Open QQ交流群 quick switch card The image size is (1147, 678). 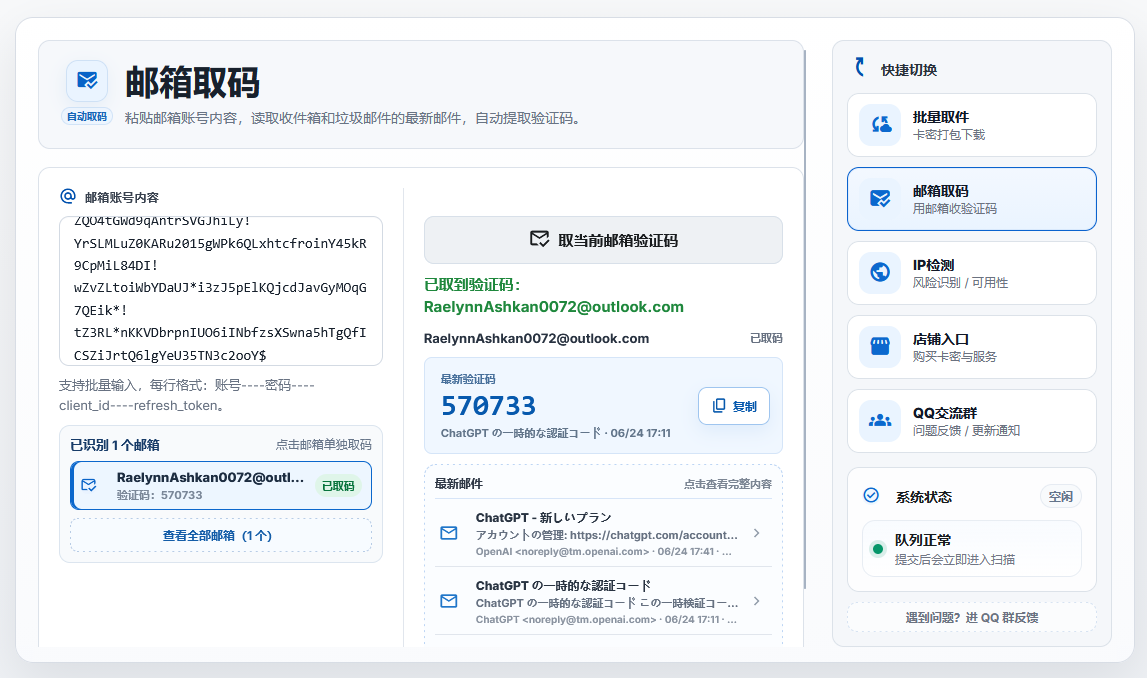point(971,421)
